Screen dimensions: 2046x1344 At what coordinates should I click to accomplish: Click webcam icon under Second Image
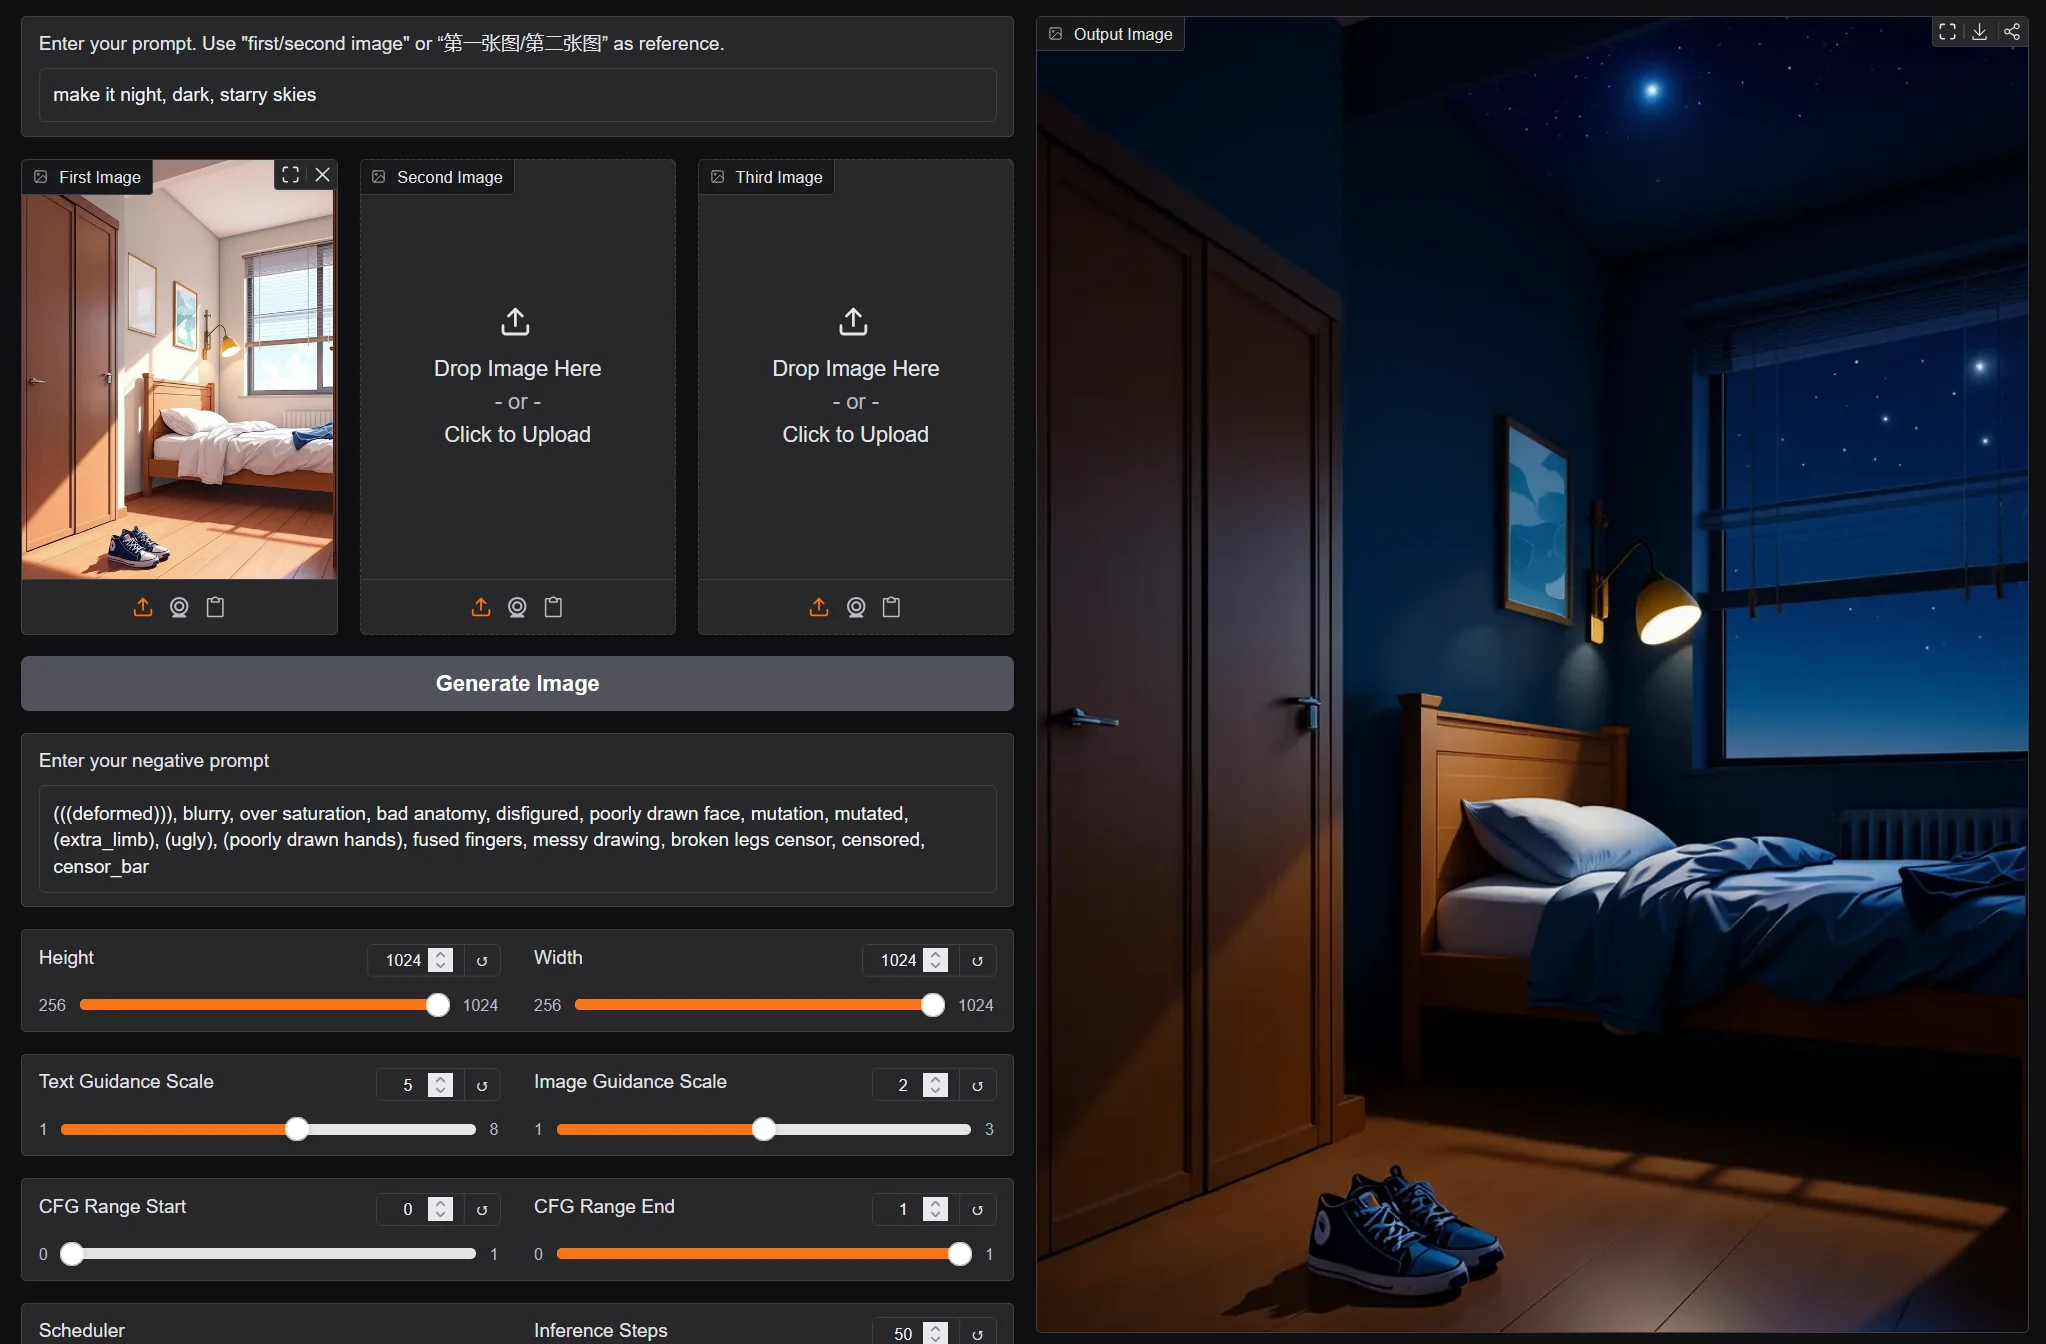517,607
